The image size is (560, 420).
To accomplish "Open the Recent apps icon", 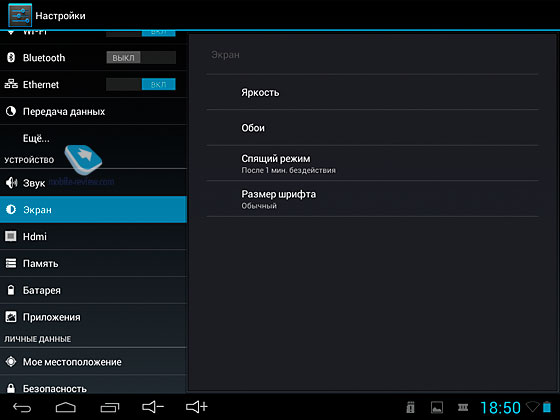I will (x=110, y=407).
